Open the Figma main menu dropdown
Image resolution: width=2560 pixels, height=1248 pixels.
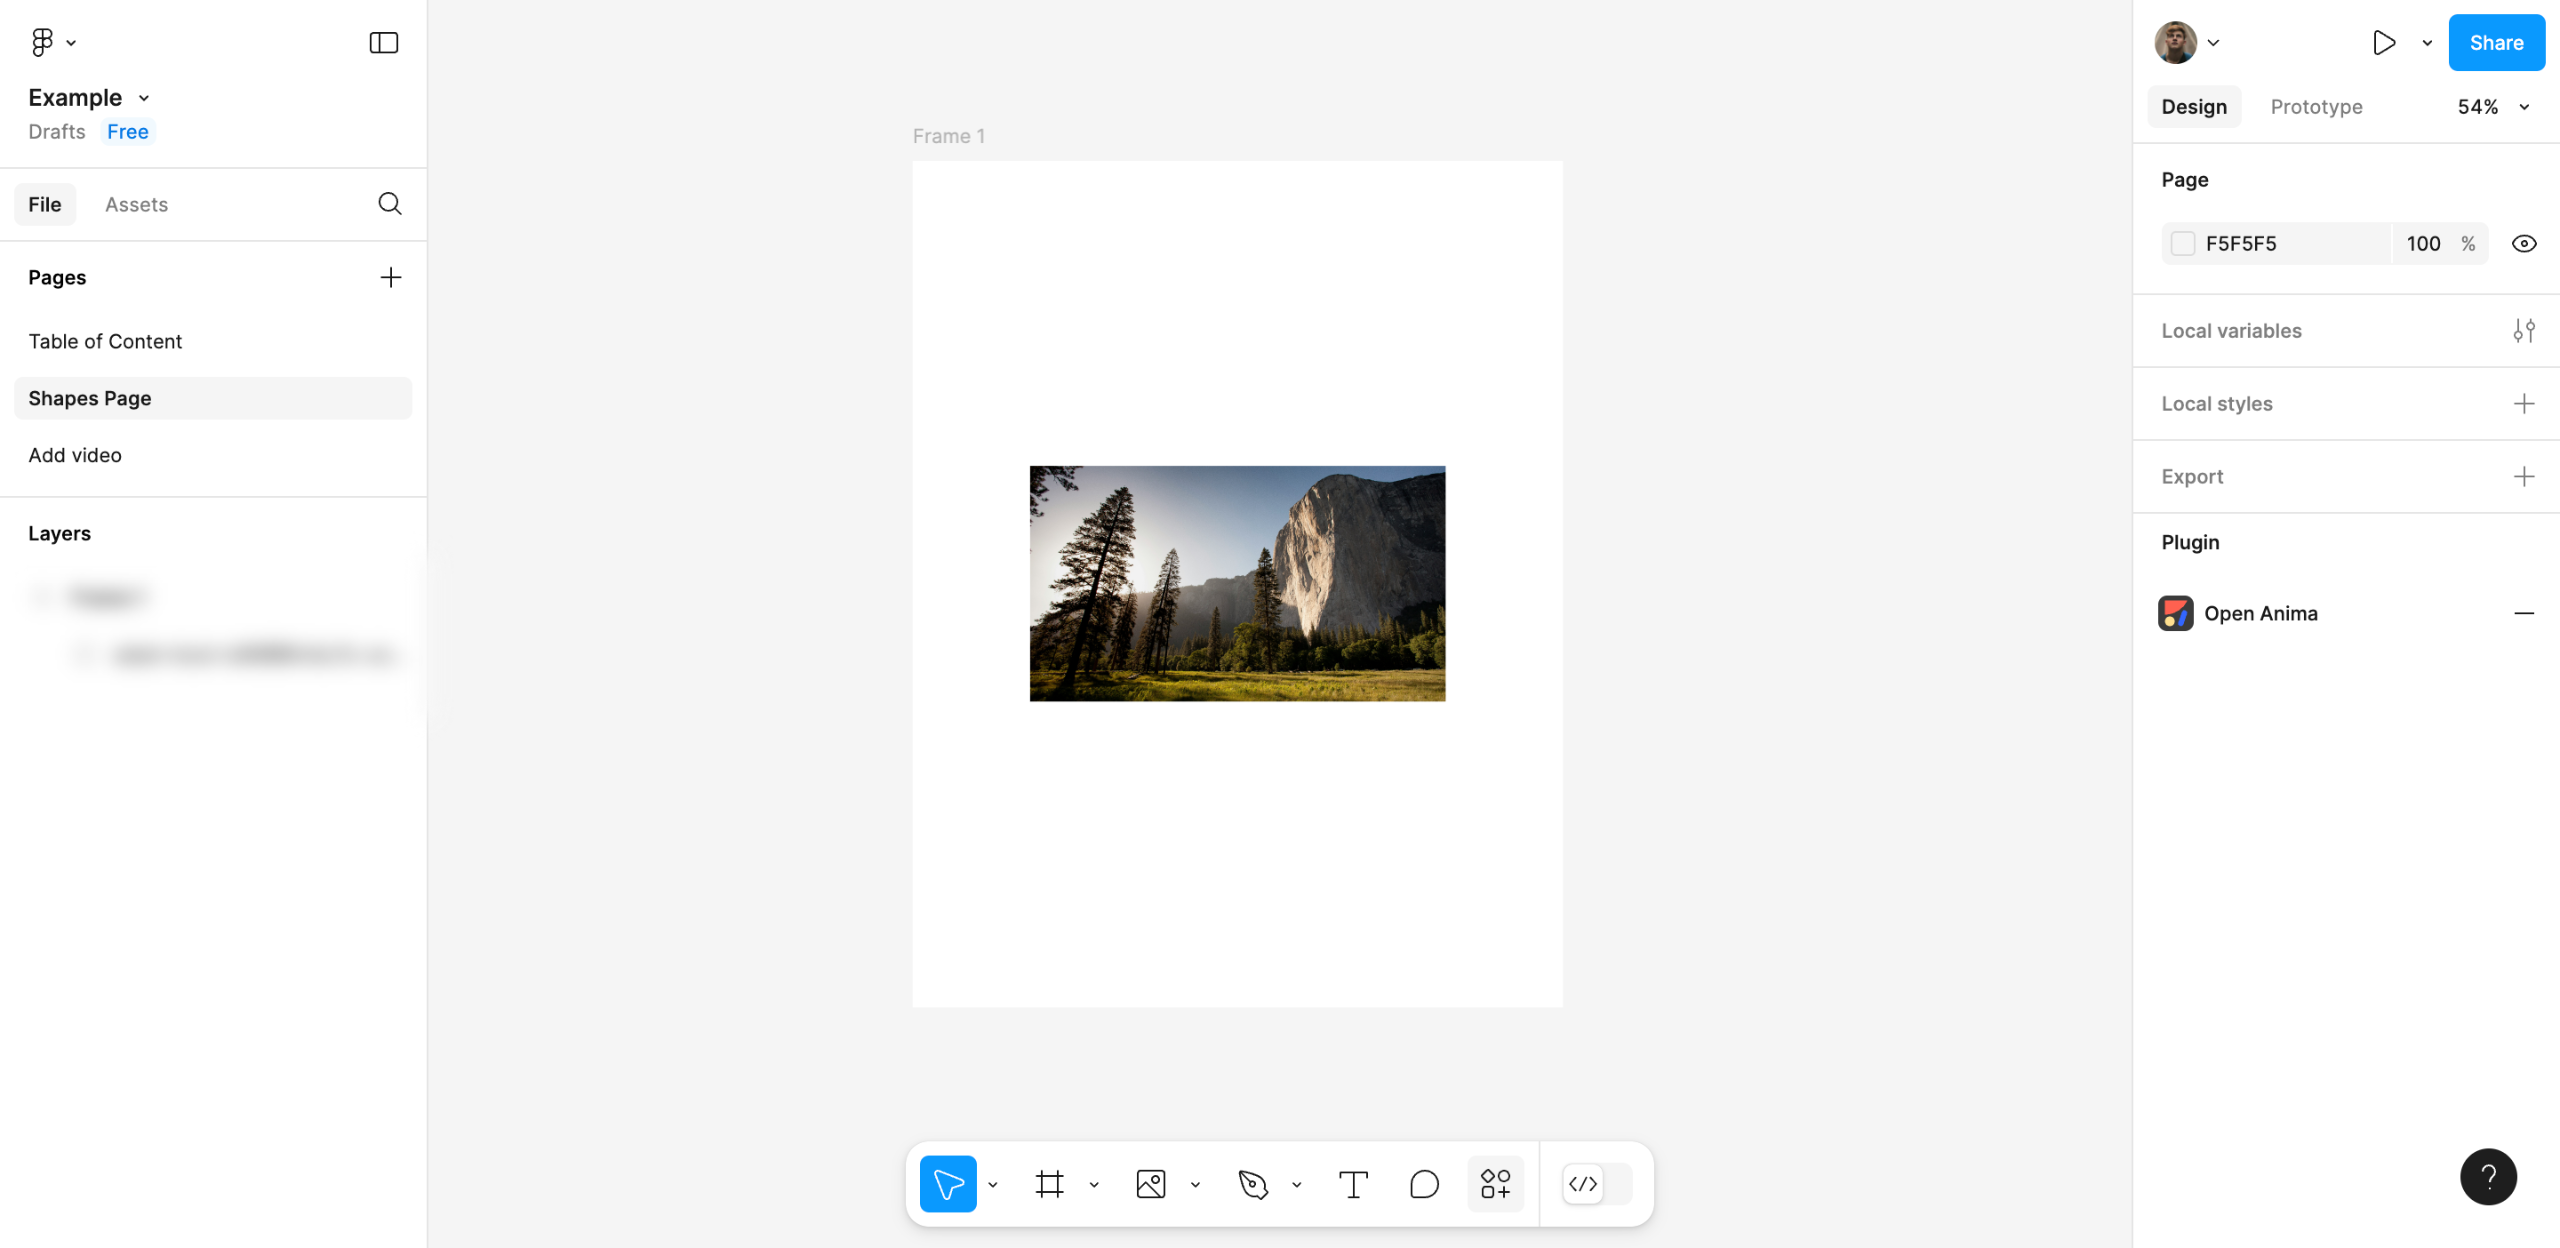pos(53,42)
